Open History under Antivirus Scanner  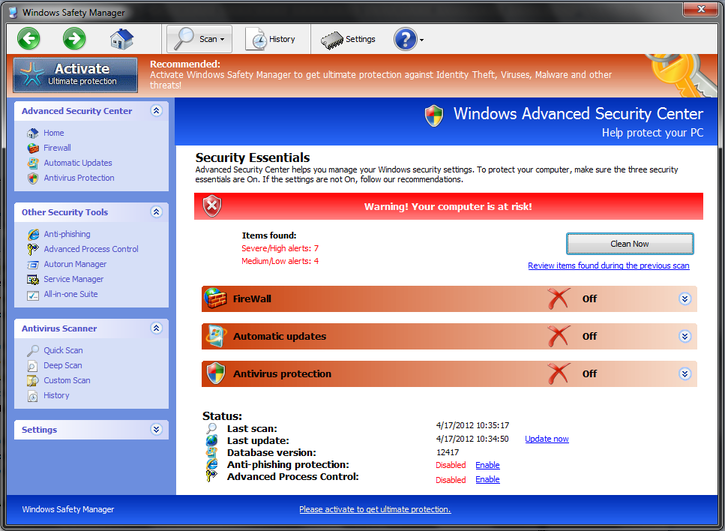pos(56,395)
